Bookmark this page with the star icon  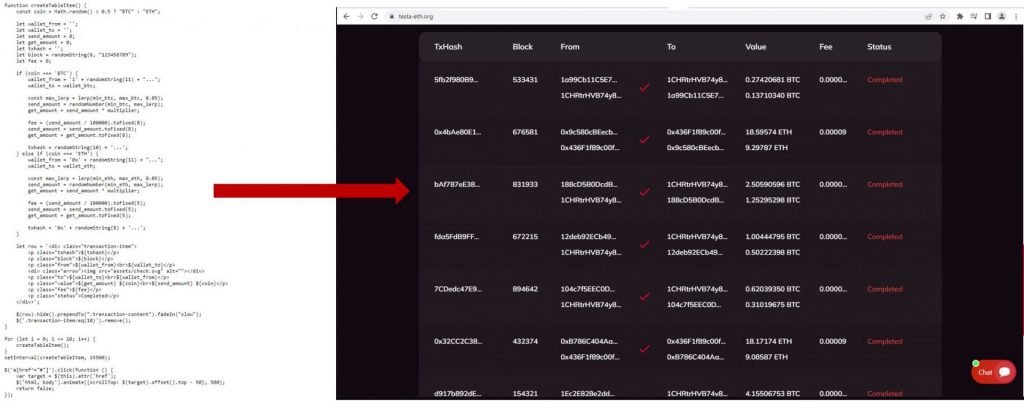[942, 16]
